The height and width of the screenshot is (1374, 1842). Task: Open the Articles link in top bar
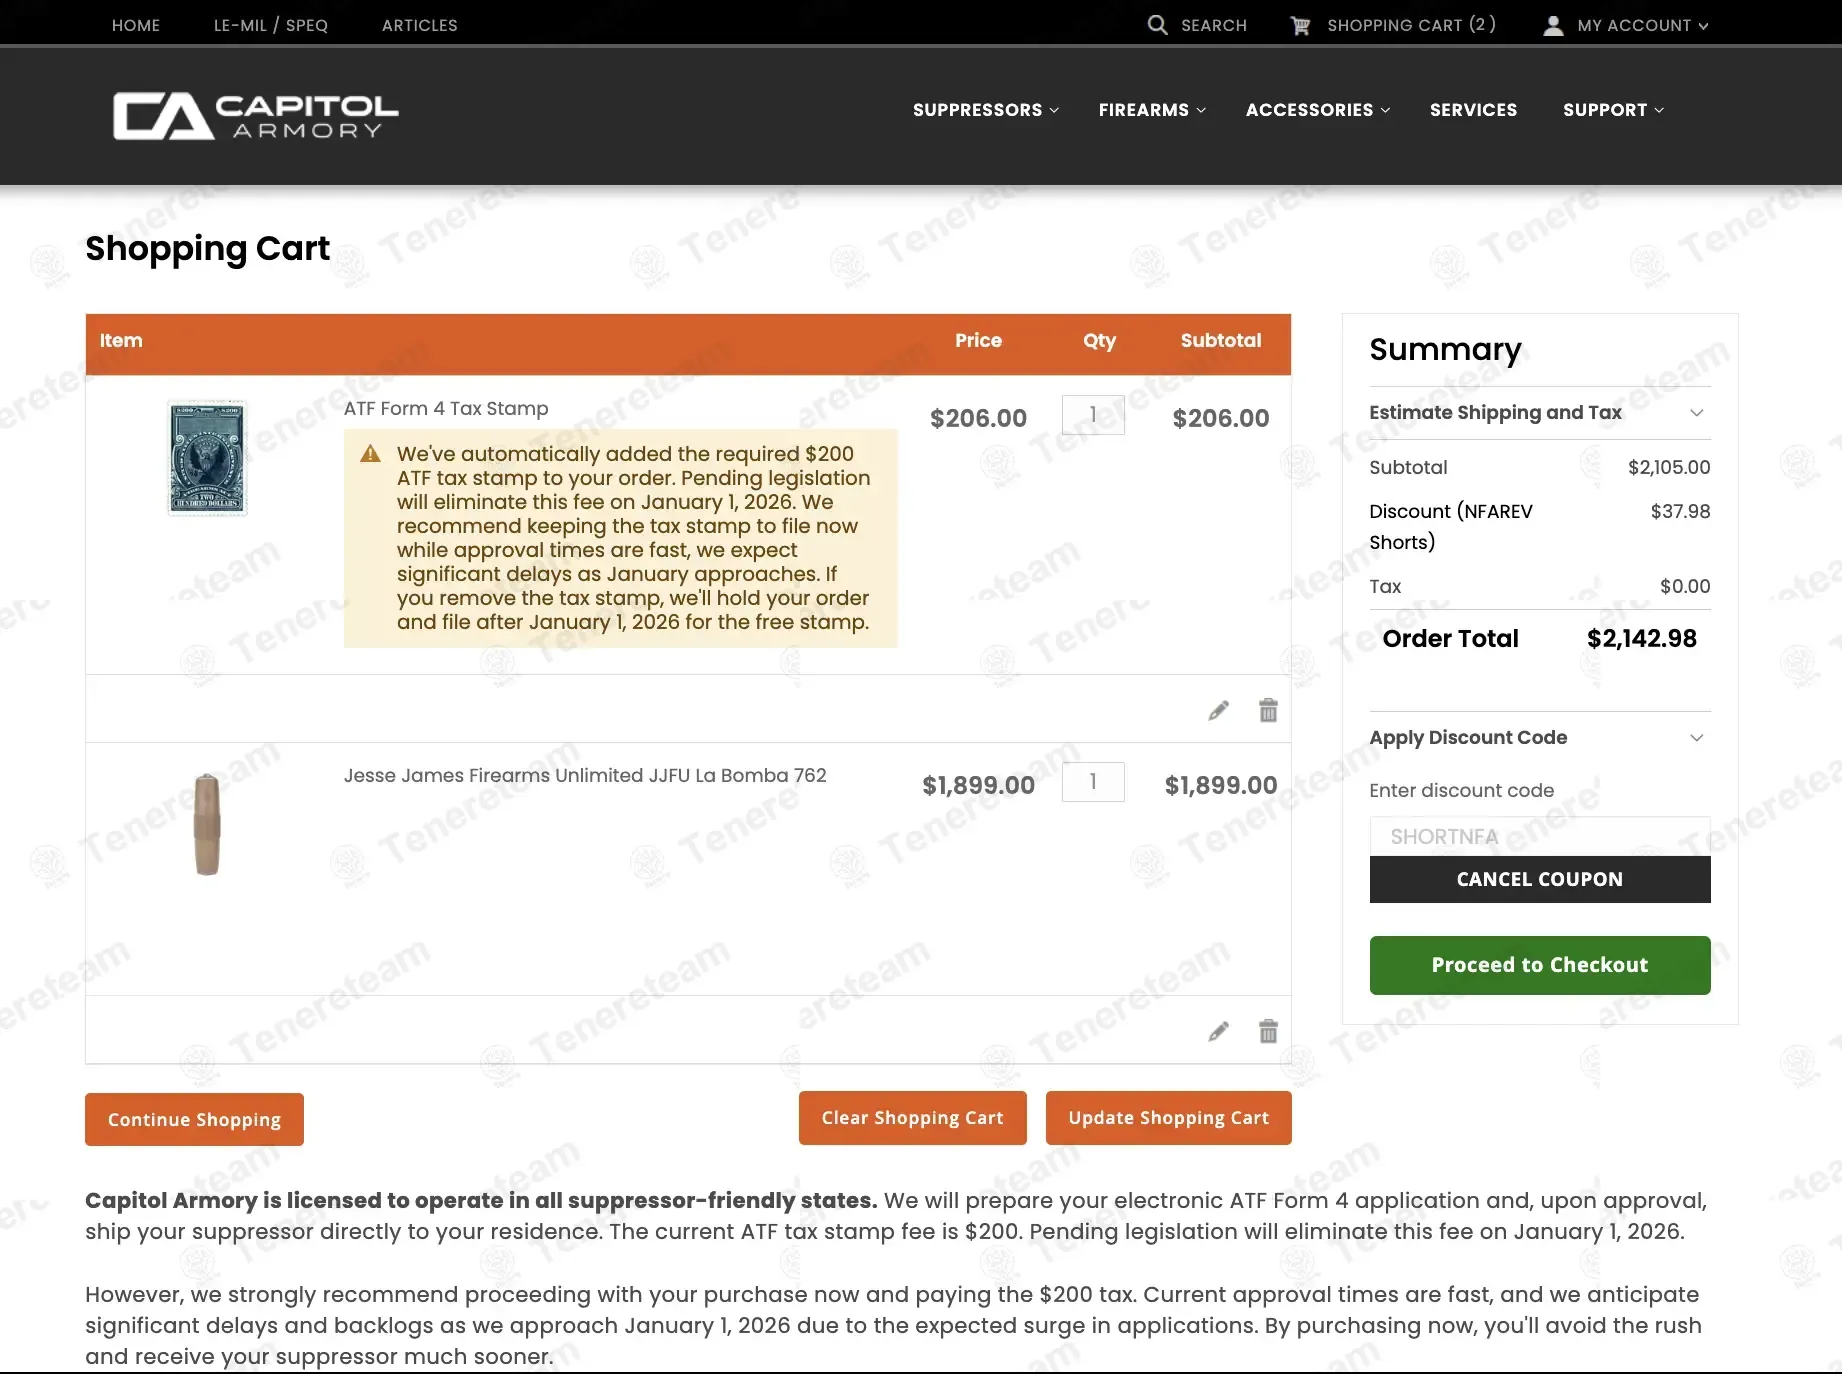click(x=419, y=26)
